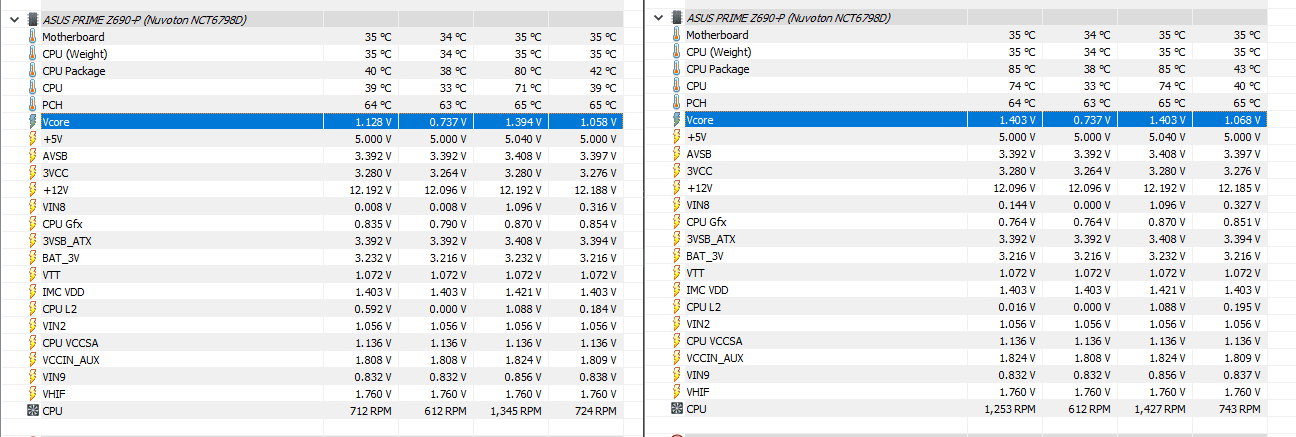Image resolution: width=1296 pixels, height=437 pixels.
Task: Select the CPU Package maximum 80 °C
Action: 528,70
